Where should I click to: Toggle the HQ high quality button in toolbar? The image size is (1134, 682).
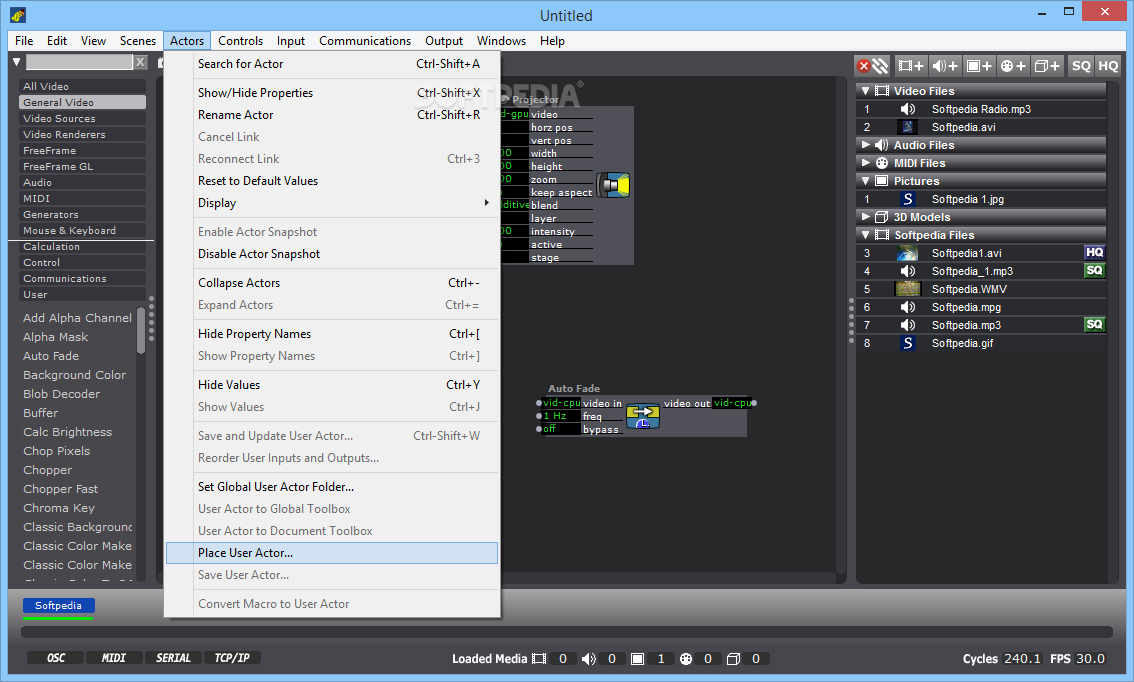[x=1108, y=66]
